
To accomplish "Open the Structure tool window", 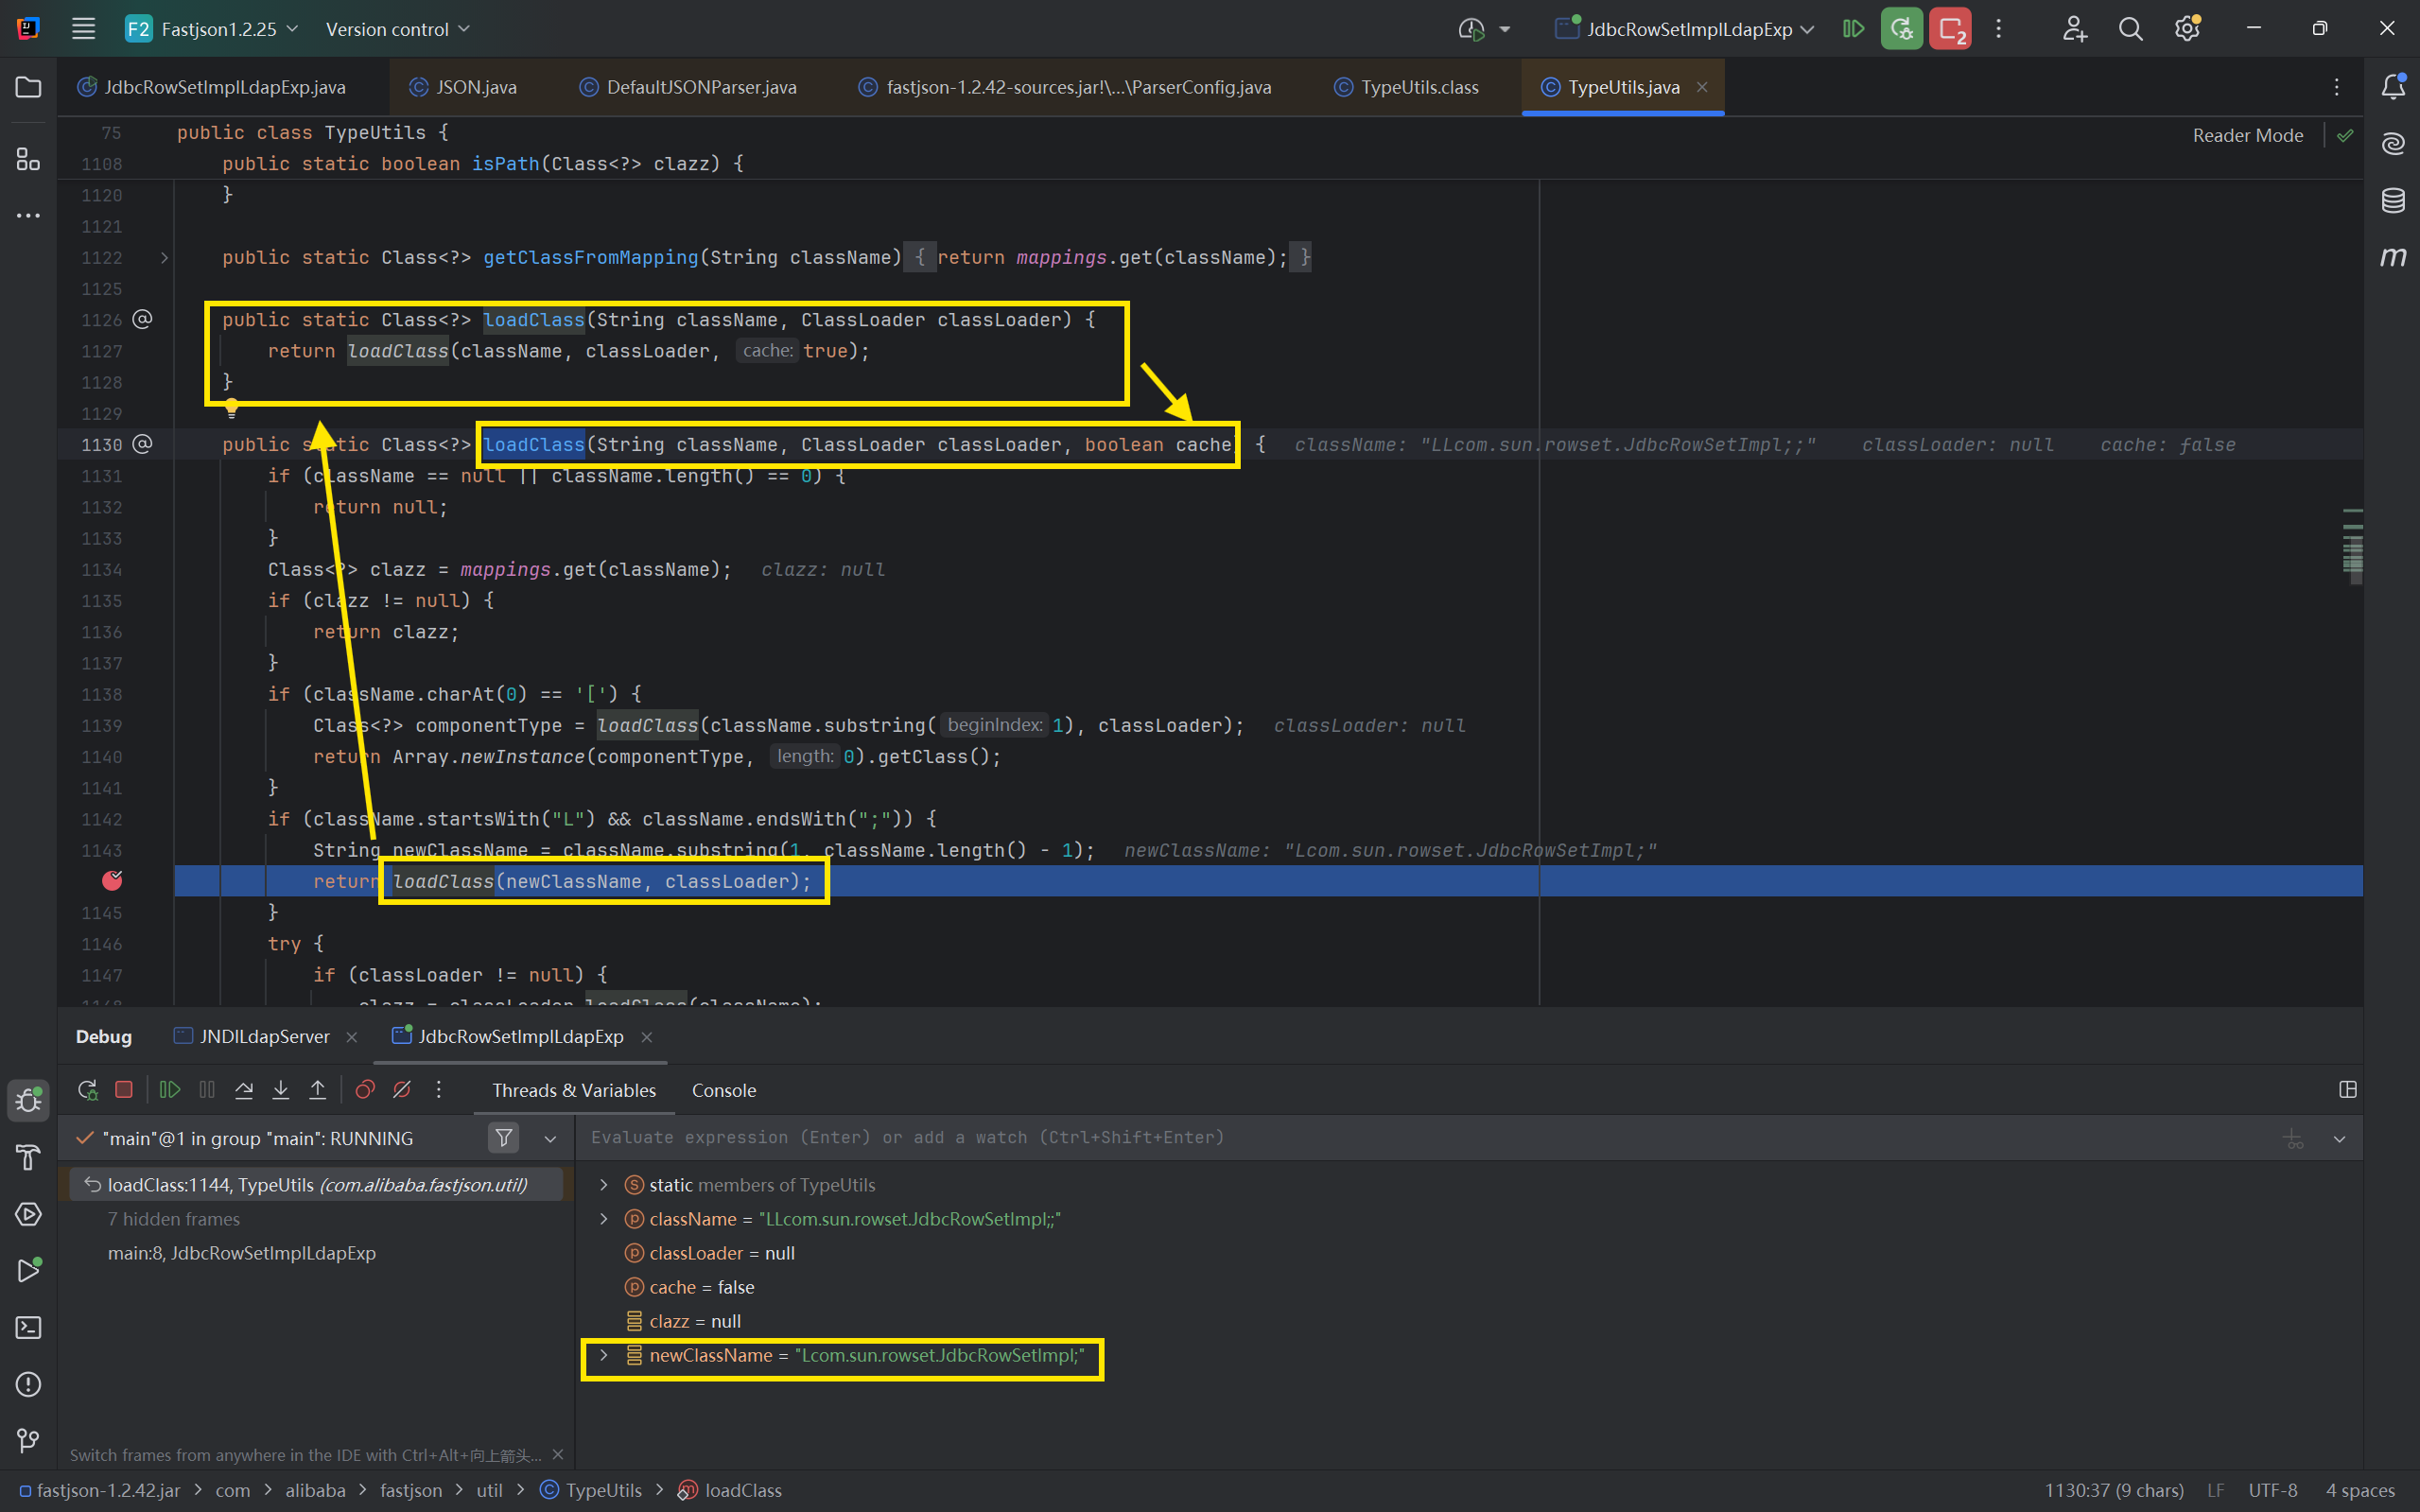I will point(28,159).
